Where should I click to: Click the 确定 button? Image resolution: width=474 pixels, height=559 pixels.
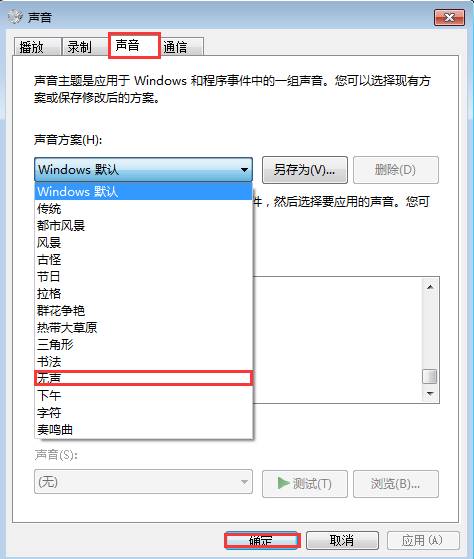262,540
